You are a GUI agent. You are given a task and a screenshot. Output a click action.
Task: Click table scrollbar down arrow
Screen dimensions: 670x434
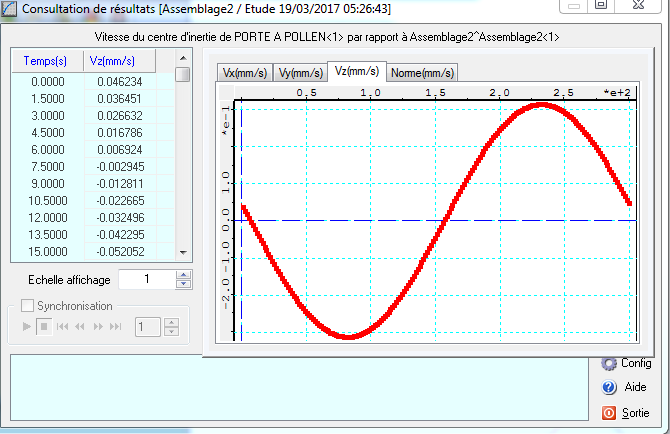183,253
